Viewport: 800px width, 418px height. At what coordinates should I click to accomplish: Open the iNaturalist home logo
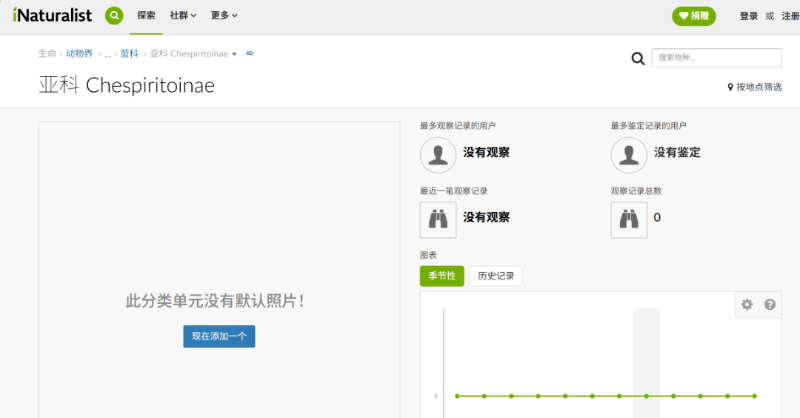[x=52, y=15]
